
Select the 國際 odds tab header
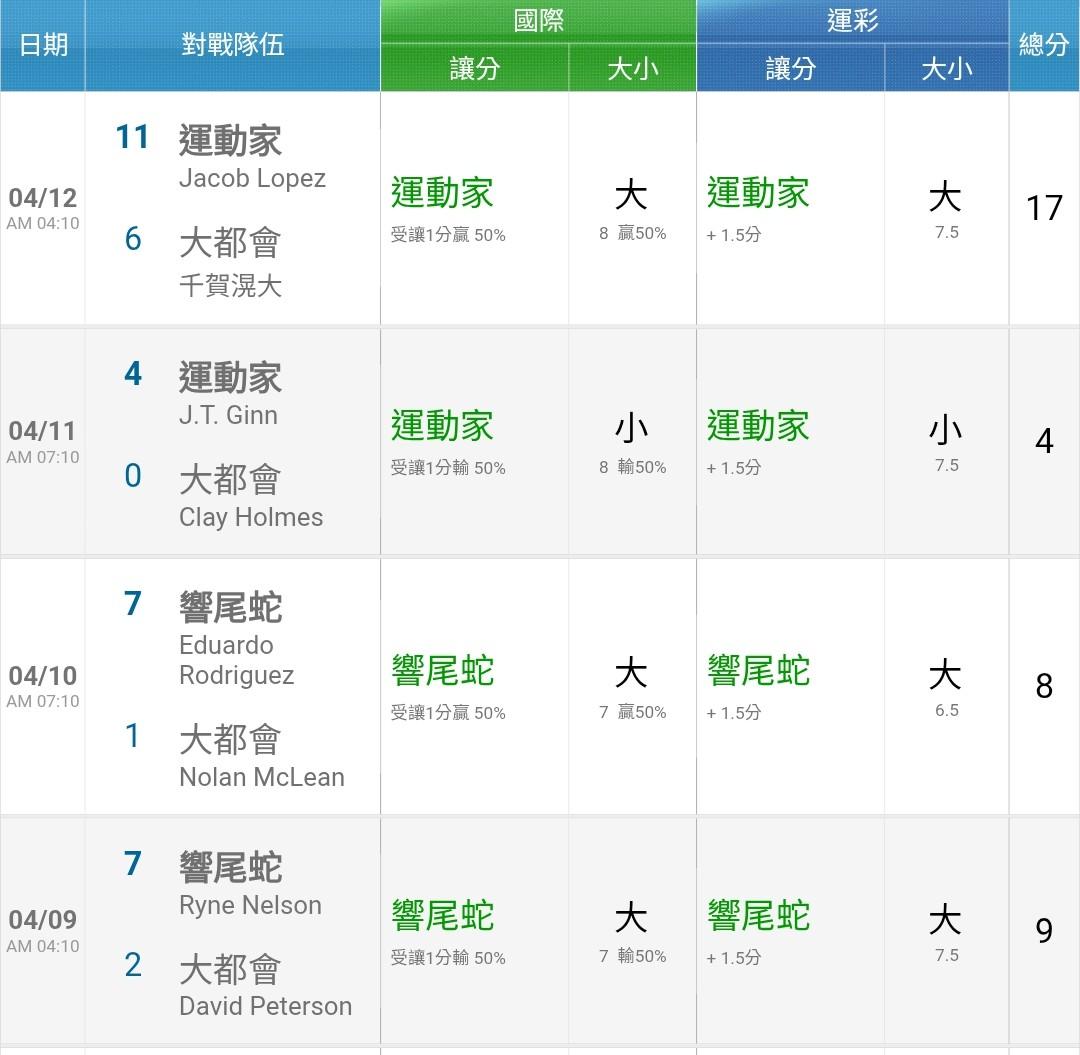point(538,22)
